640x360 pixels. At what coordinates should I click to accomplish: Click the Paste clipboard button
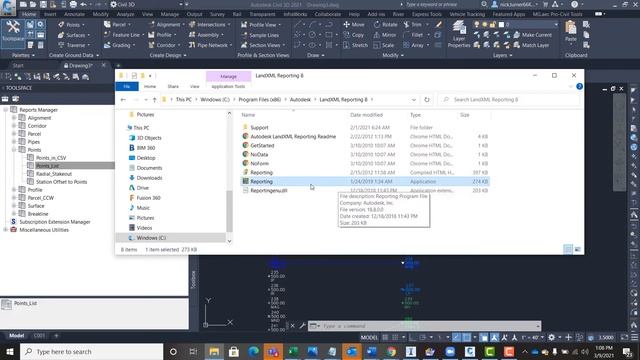tap(571, 32)
